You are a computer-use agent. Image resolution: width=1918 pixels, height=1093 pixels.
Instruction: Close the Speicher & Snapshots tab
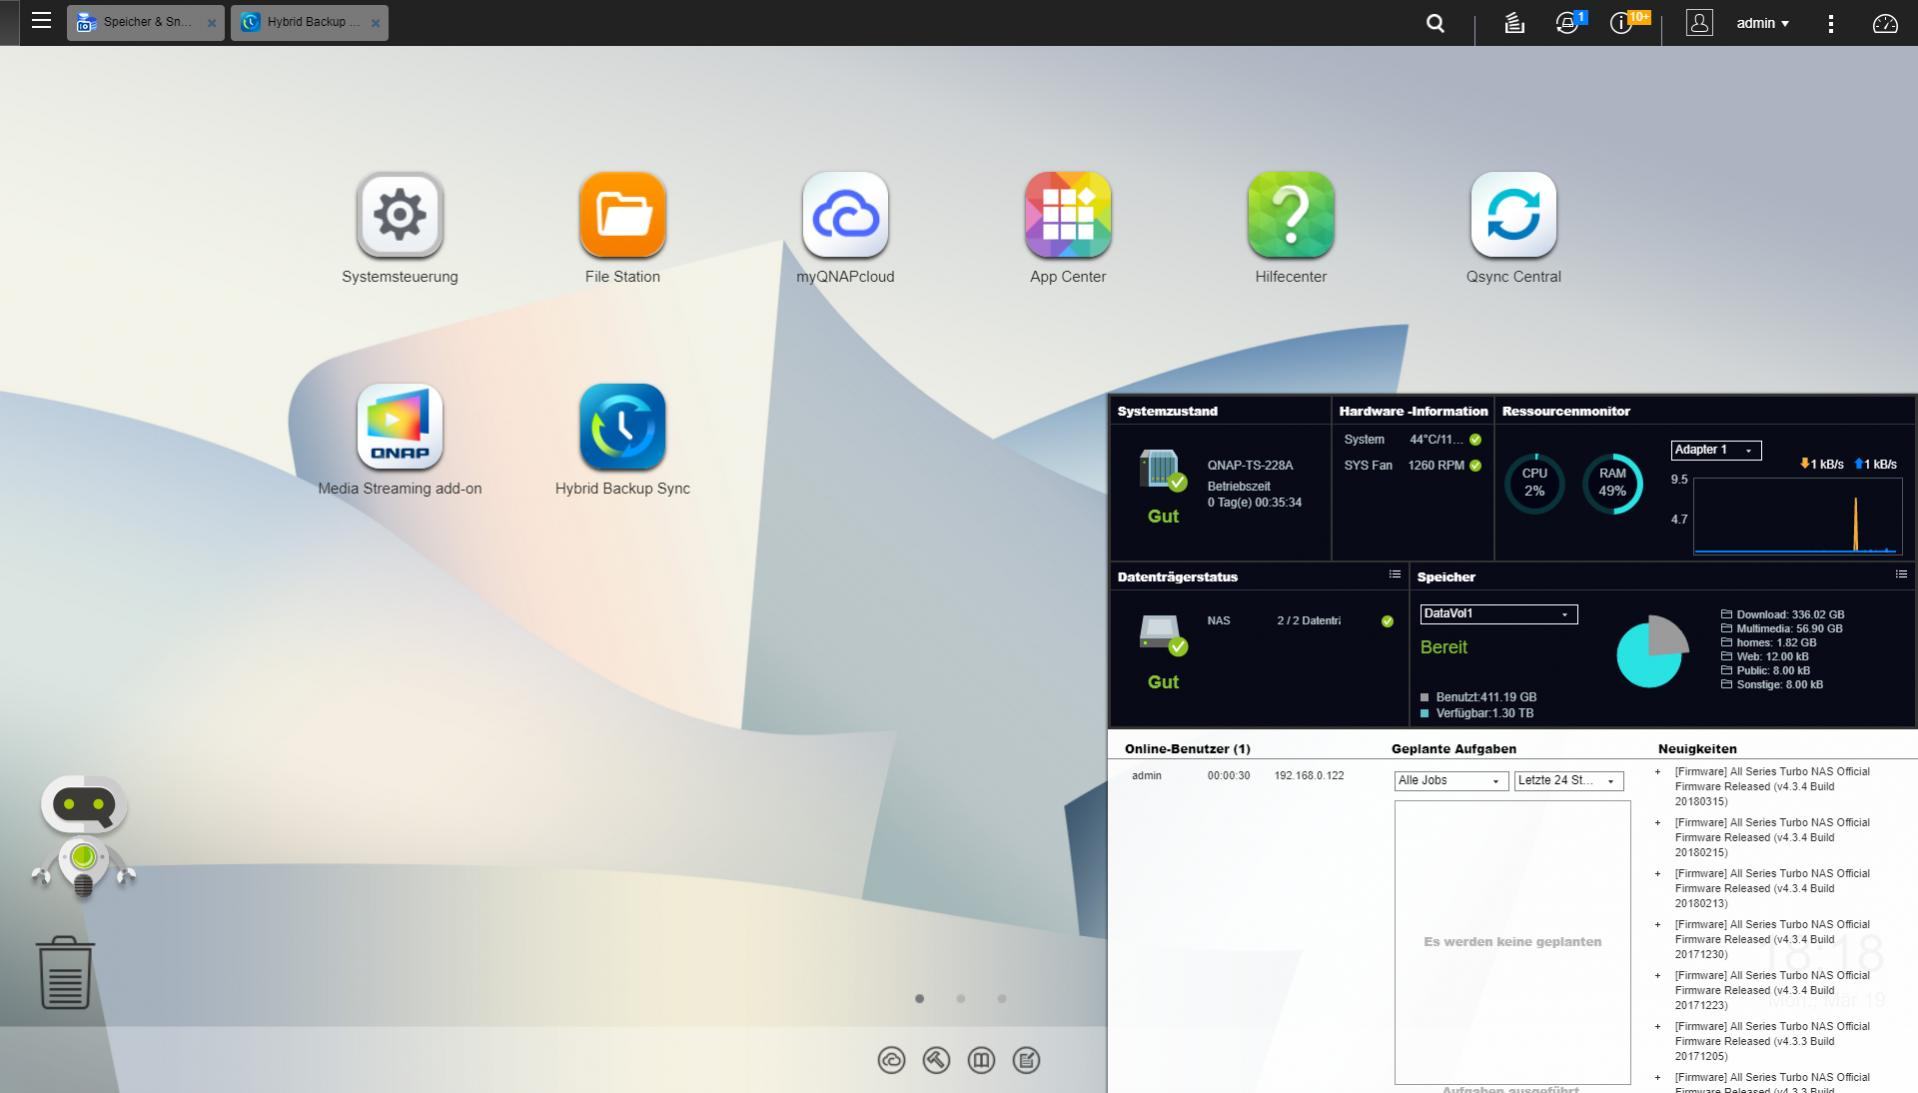tap(211, 23)
